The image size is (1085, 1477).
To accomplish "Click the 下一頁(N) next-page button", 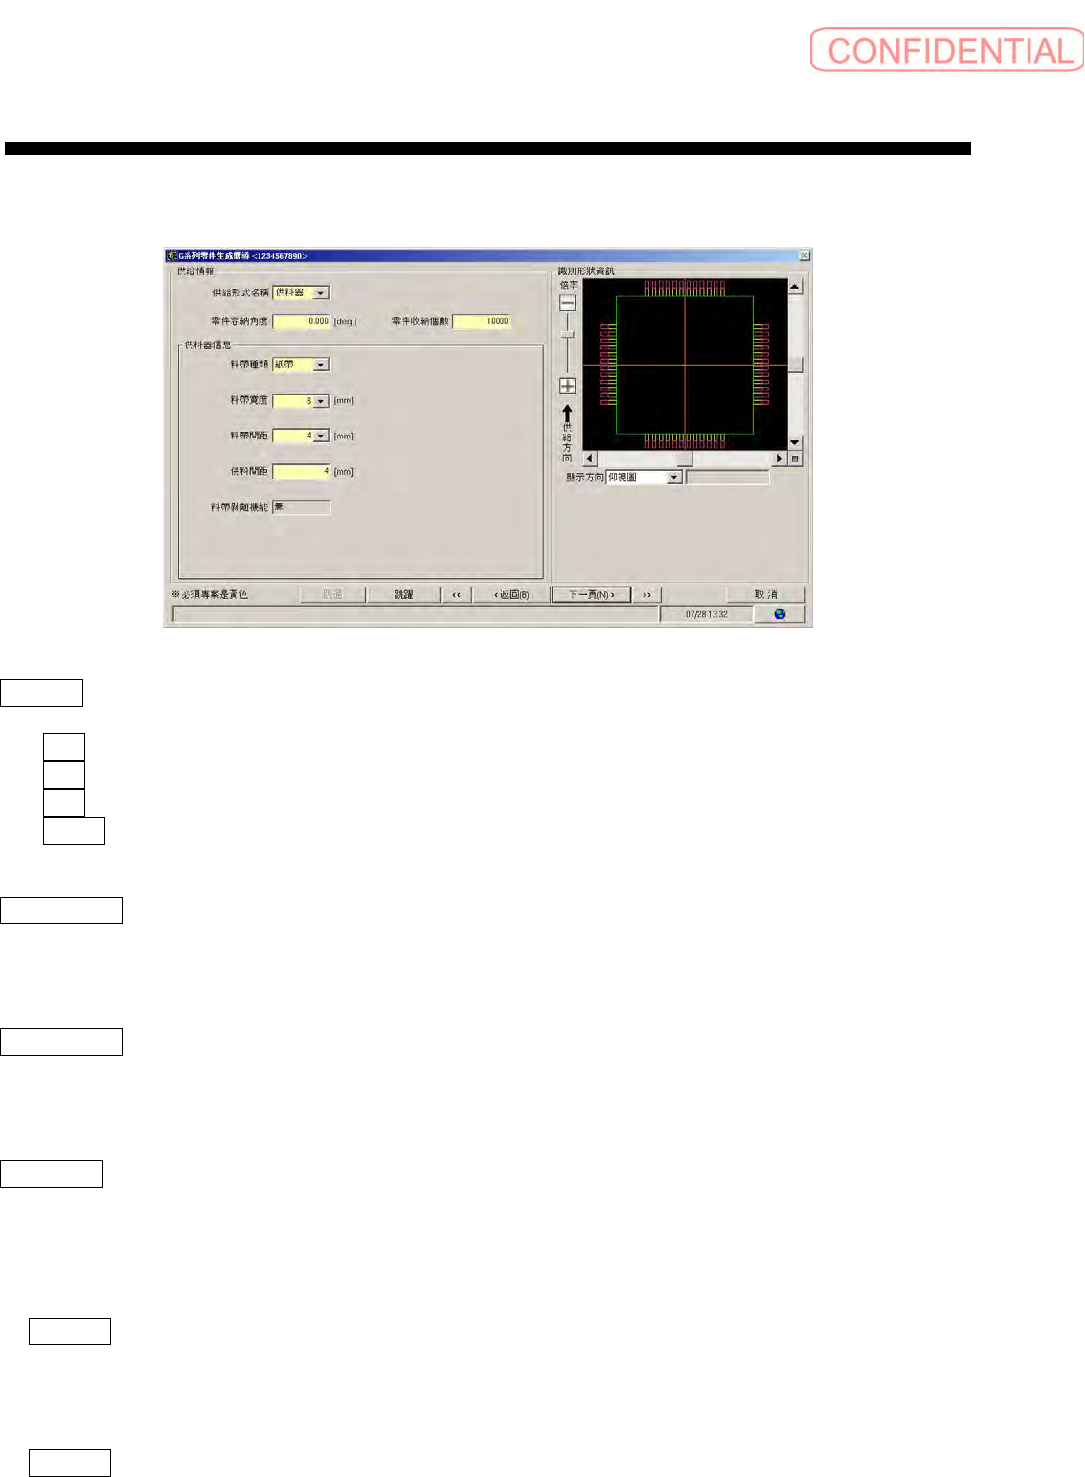I will point(591,594).
